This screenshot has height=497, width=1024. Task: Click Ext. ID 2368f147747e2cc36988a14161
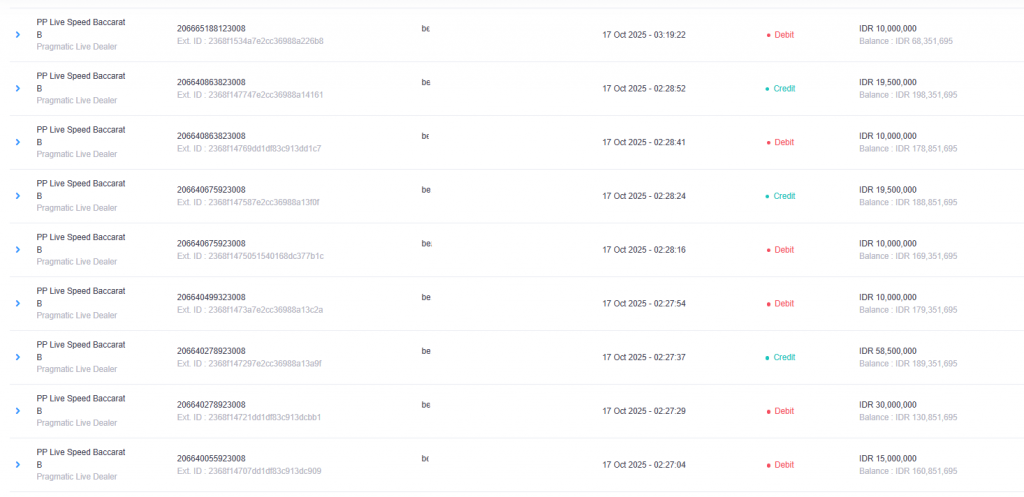pyautogui.click(x=250, y=95)
